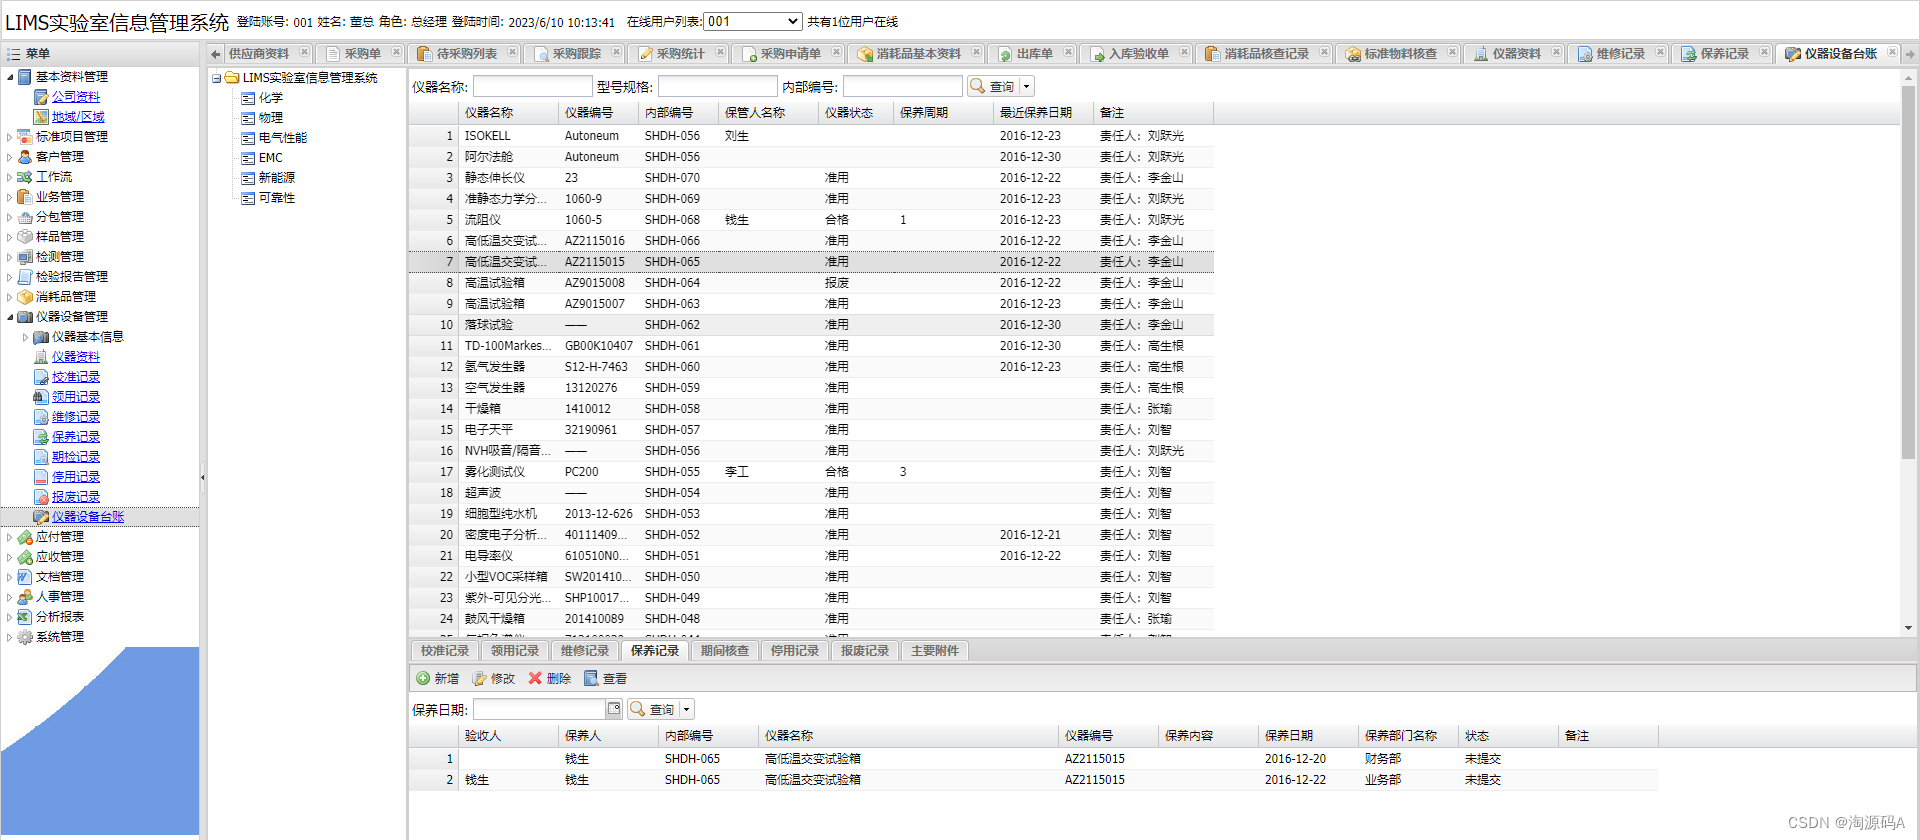Expand the 分析报表 tree node
The width and height of the screenshot is (1920, 840).
tap(10, 617)
